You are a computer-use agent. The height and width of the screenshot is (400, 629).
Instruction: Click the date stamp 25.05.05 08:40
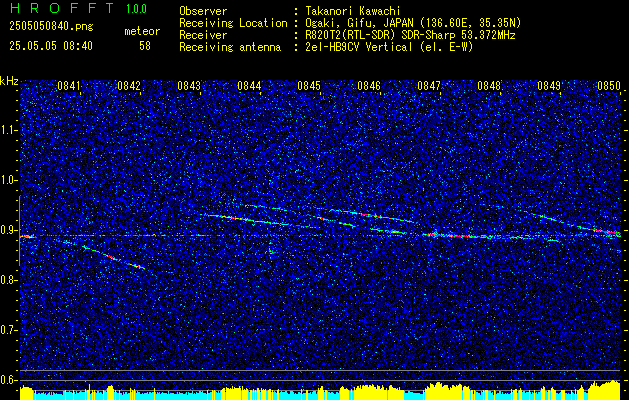coord(51,46)
